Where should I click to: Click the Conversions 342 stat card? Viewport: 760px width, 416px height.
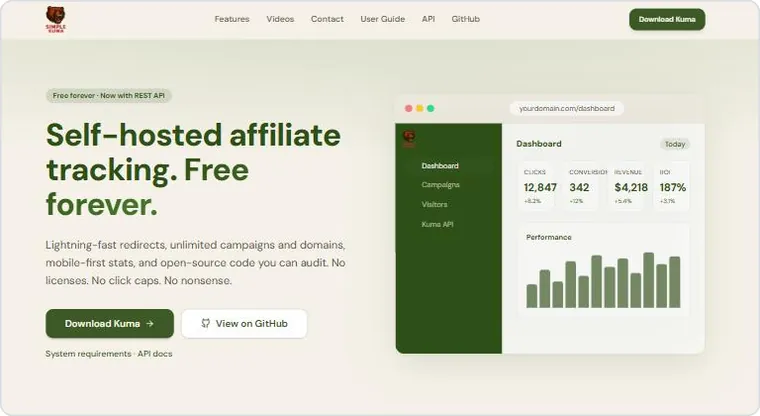coord(581,187)
